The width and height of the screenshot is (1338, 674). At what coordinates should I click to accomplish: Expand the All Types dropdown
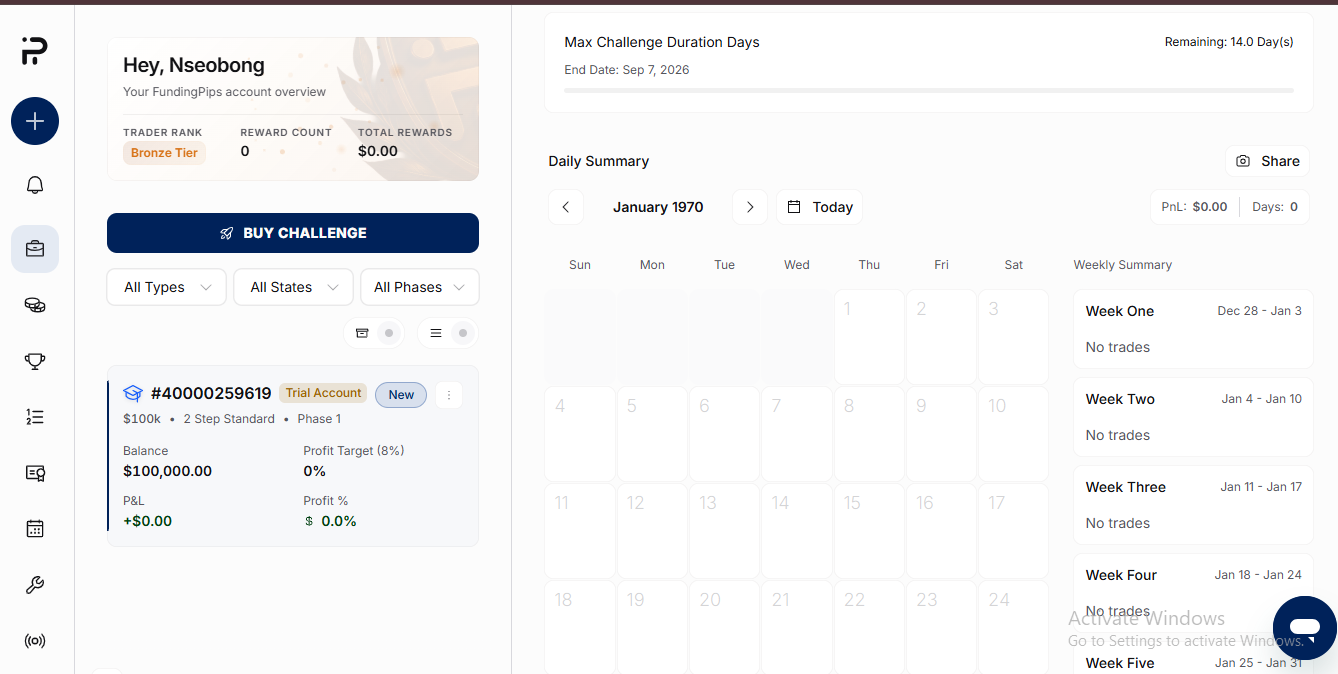coord(167,287)
